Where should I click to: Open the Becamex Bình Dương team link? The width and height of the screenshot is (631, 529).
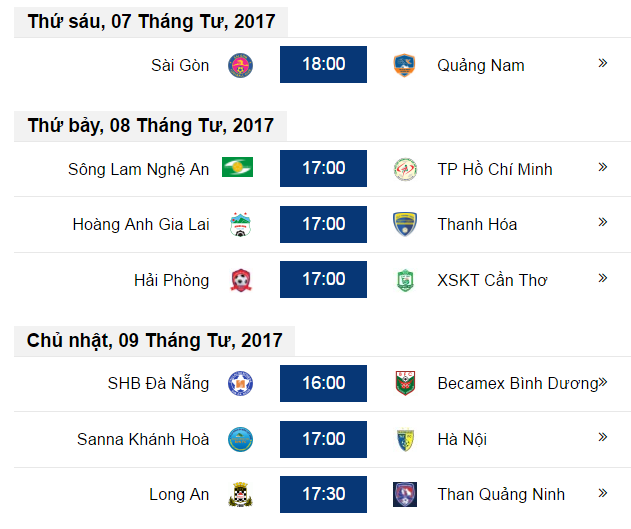518,383
